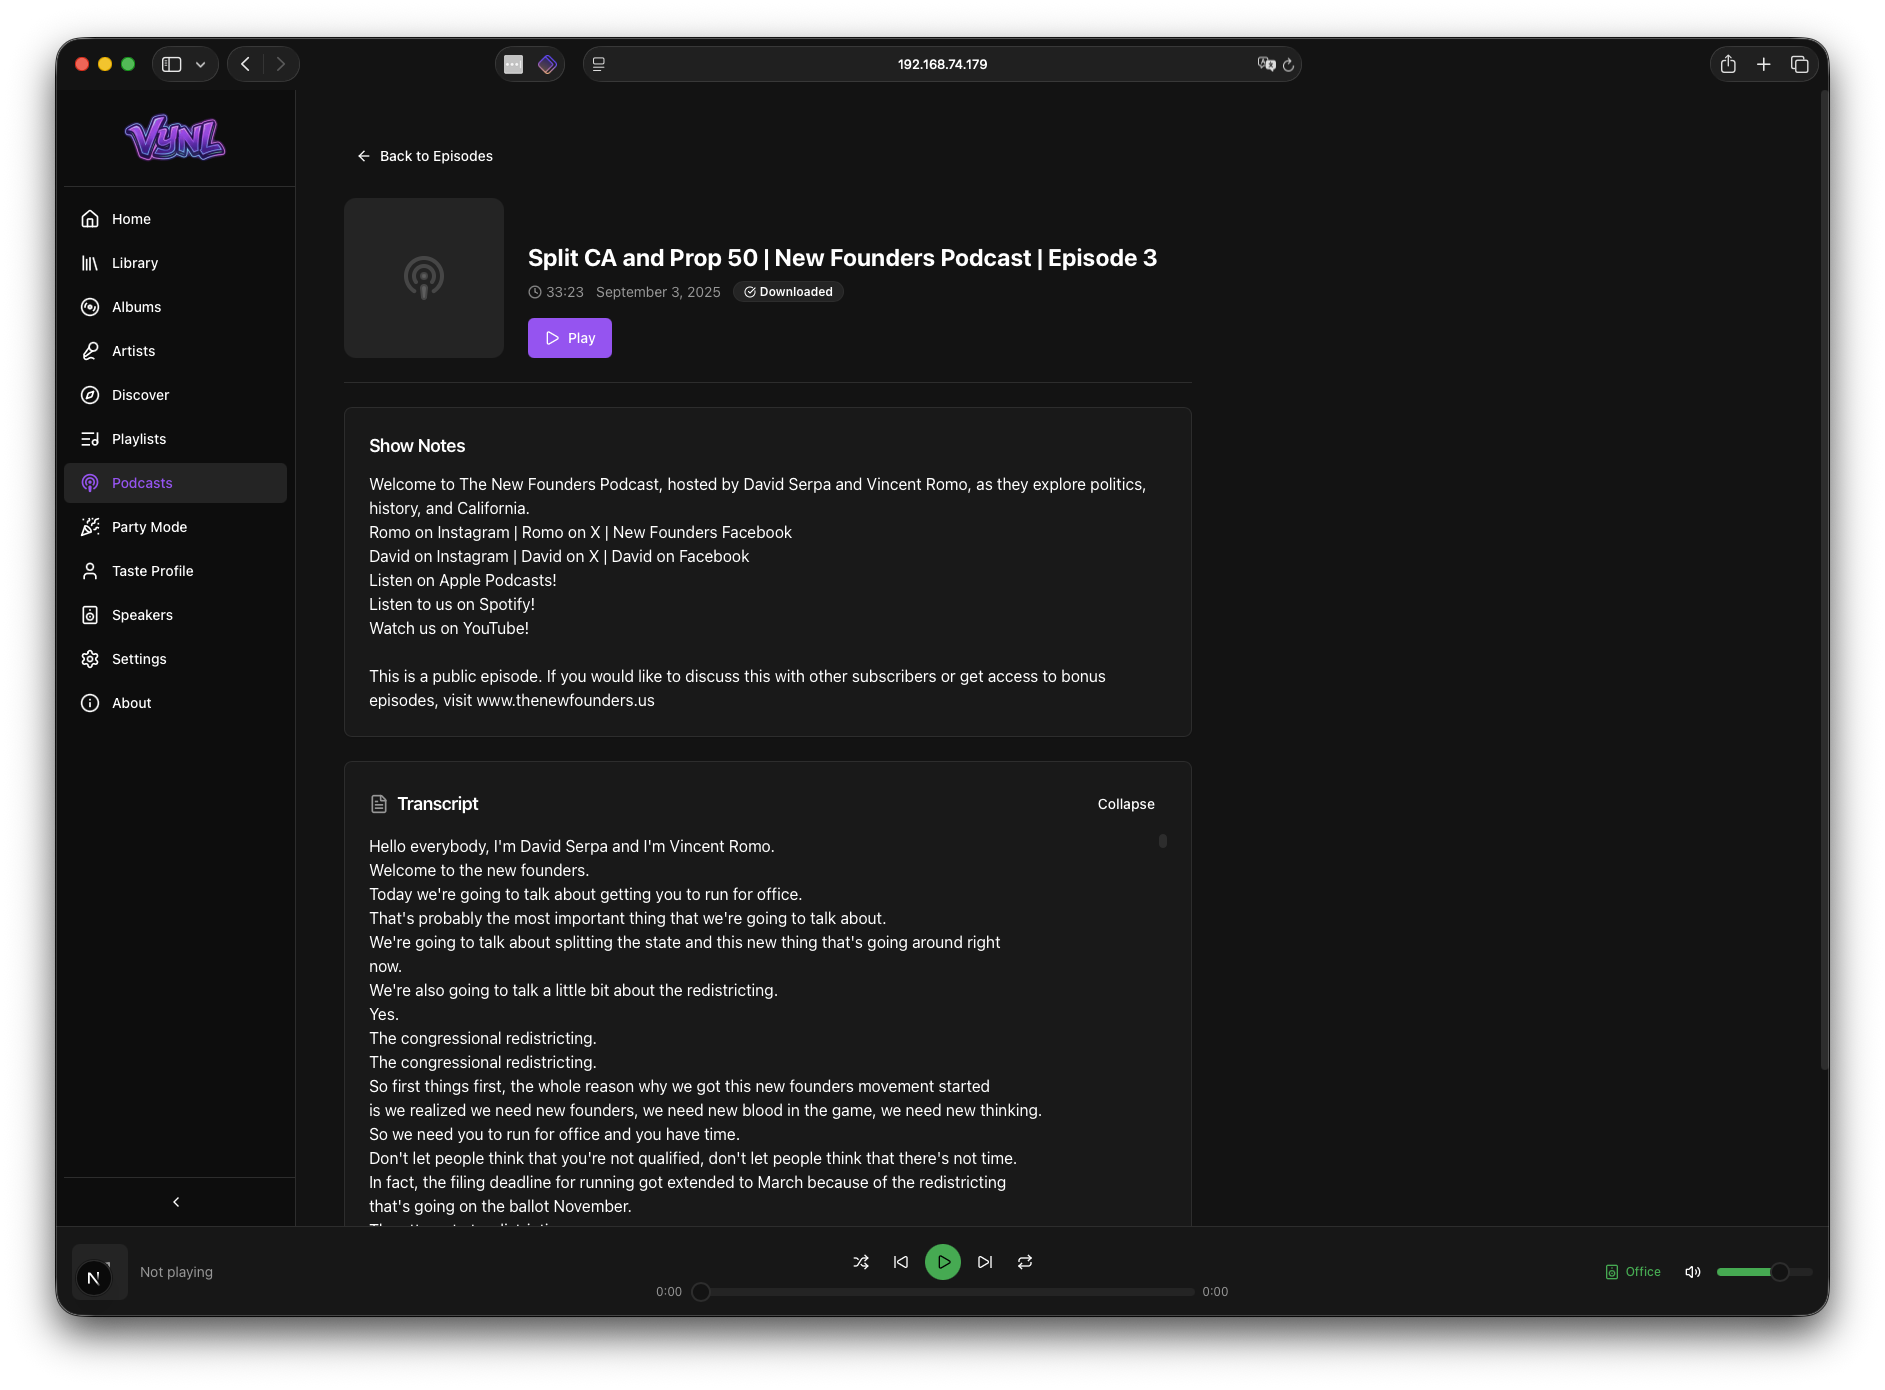
Task: Toggle repeat mode in player bar
Action: 1025,1262
